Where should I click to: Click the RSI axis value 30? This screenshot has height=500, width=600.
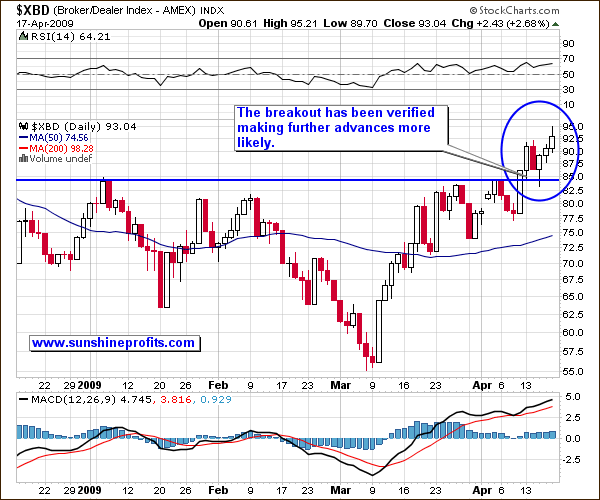click(x=568, y=90)
